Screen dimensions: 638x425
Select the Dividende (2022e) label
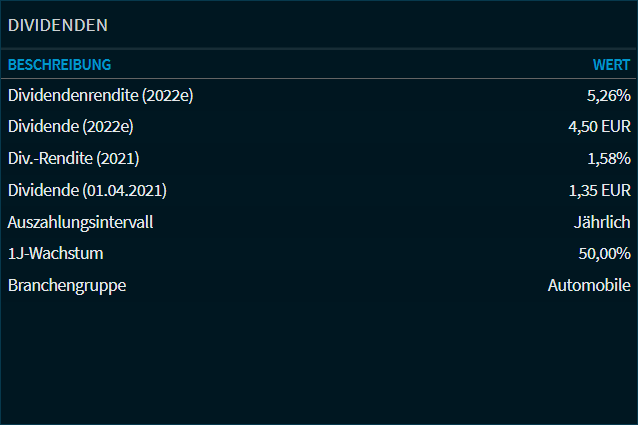pyautogui.click(x=70, y=127)
